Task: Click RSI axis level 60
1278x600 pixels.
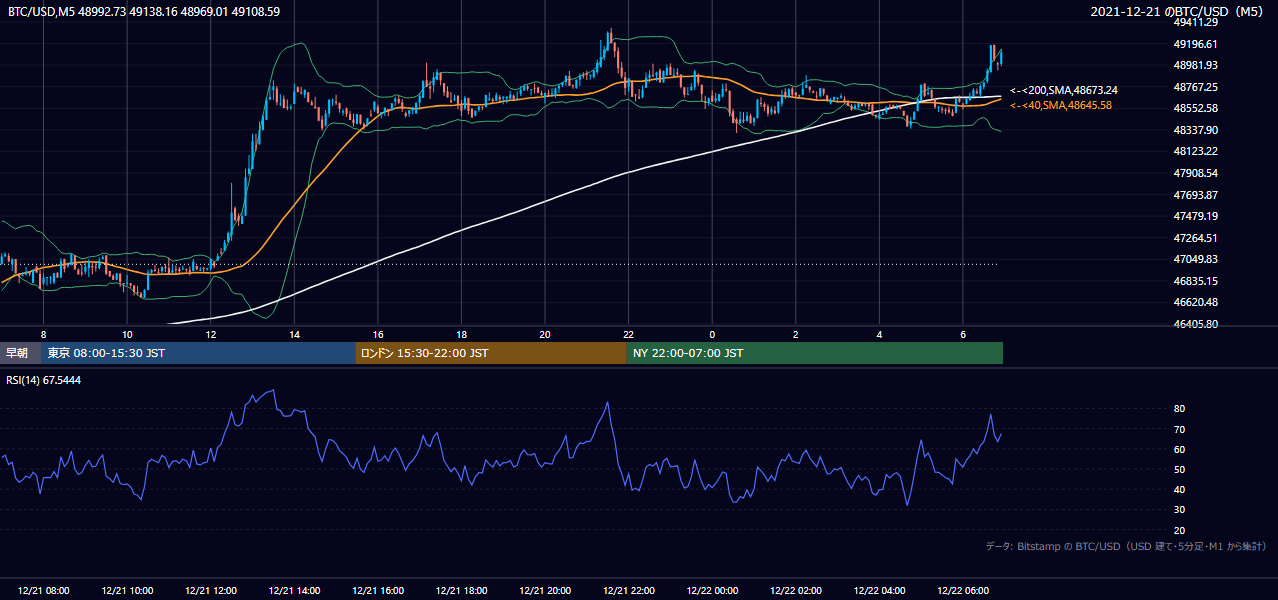Action: [x=1180, y=449]
